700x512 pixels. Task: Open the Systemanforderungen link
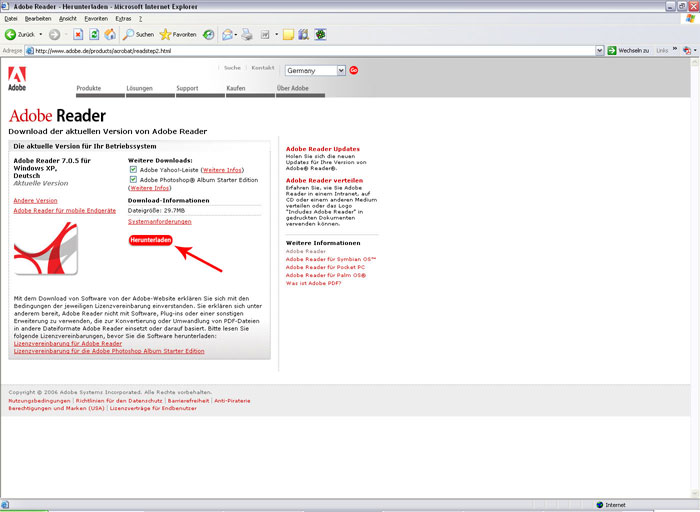pos(160,221)
